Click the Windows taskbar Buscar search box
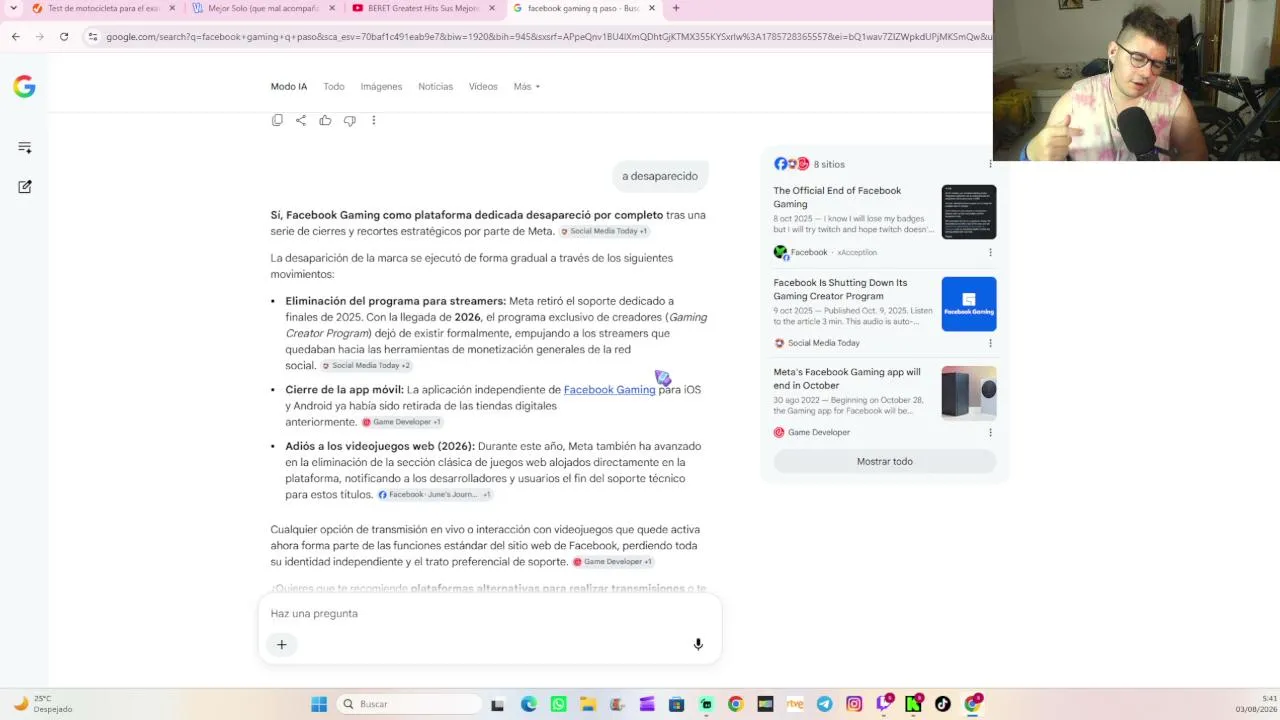Viewport: 1280px width, 720px height. [x=411, y=704]
